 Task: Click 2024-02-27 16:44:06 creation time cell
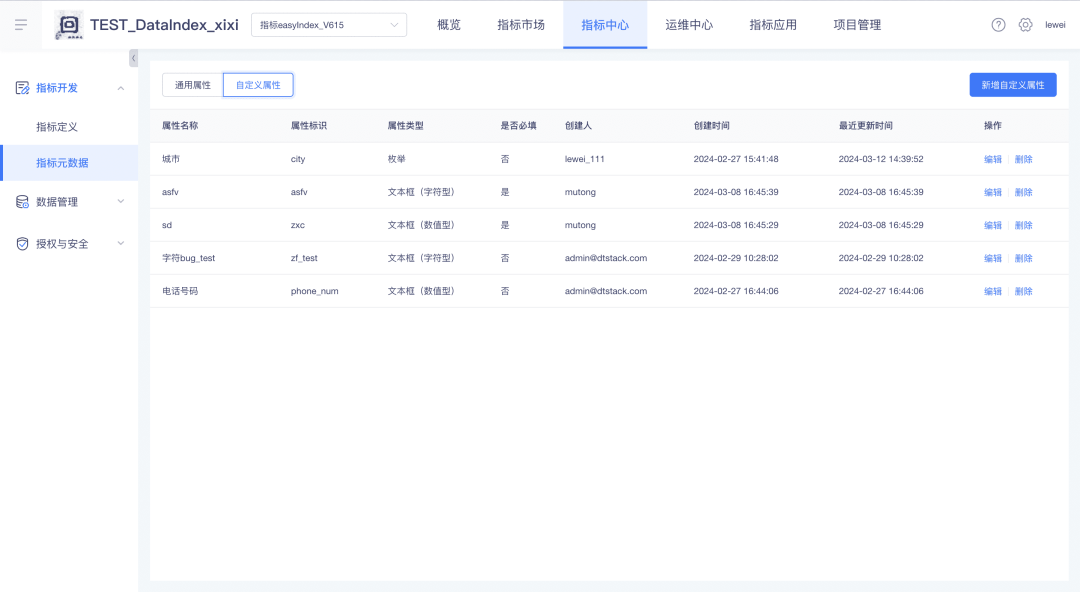tap(736, 292)
